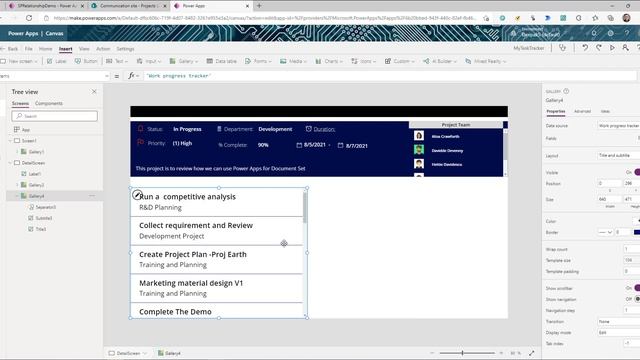
Task: Open the Charts insert dropdown
Action: [x=329, y=61]
